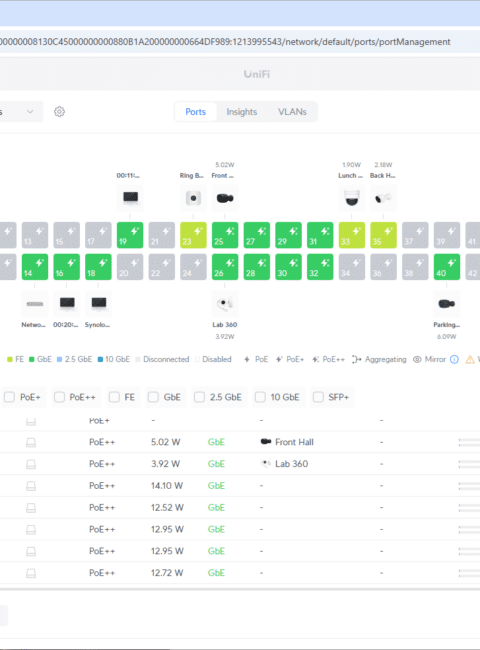480x650 pixels.
Task: Click the port icon in Front Hall row
Action: [x=31, y=443]
